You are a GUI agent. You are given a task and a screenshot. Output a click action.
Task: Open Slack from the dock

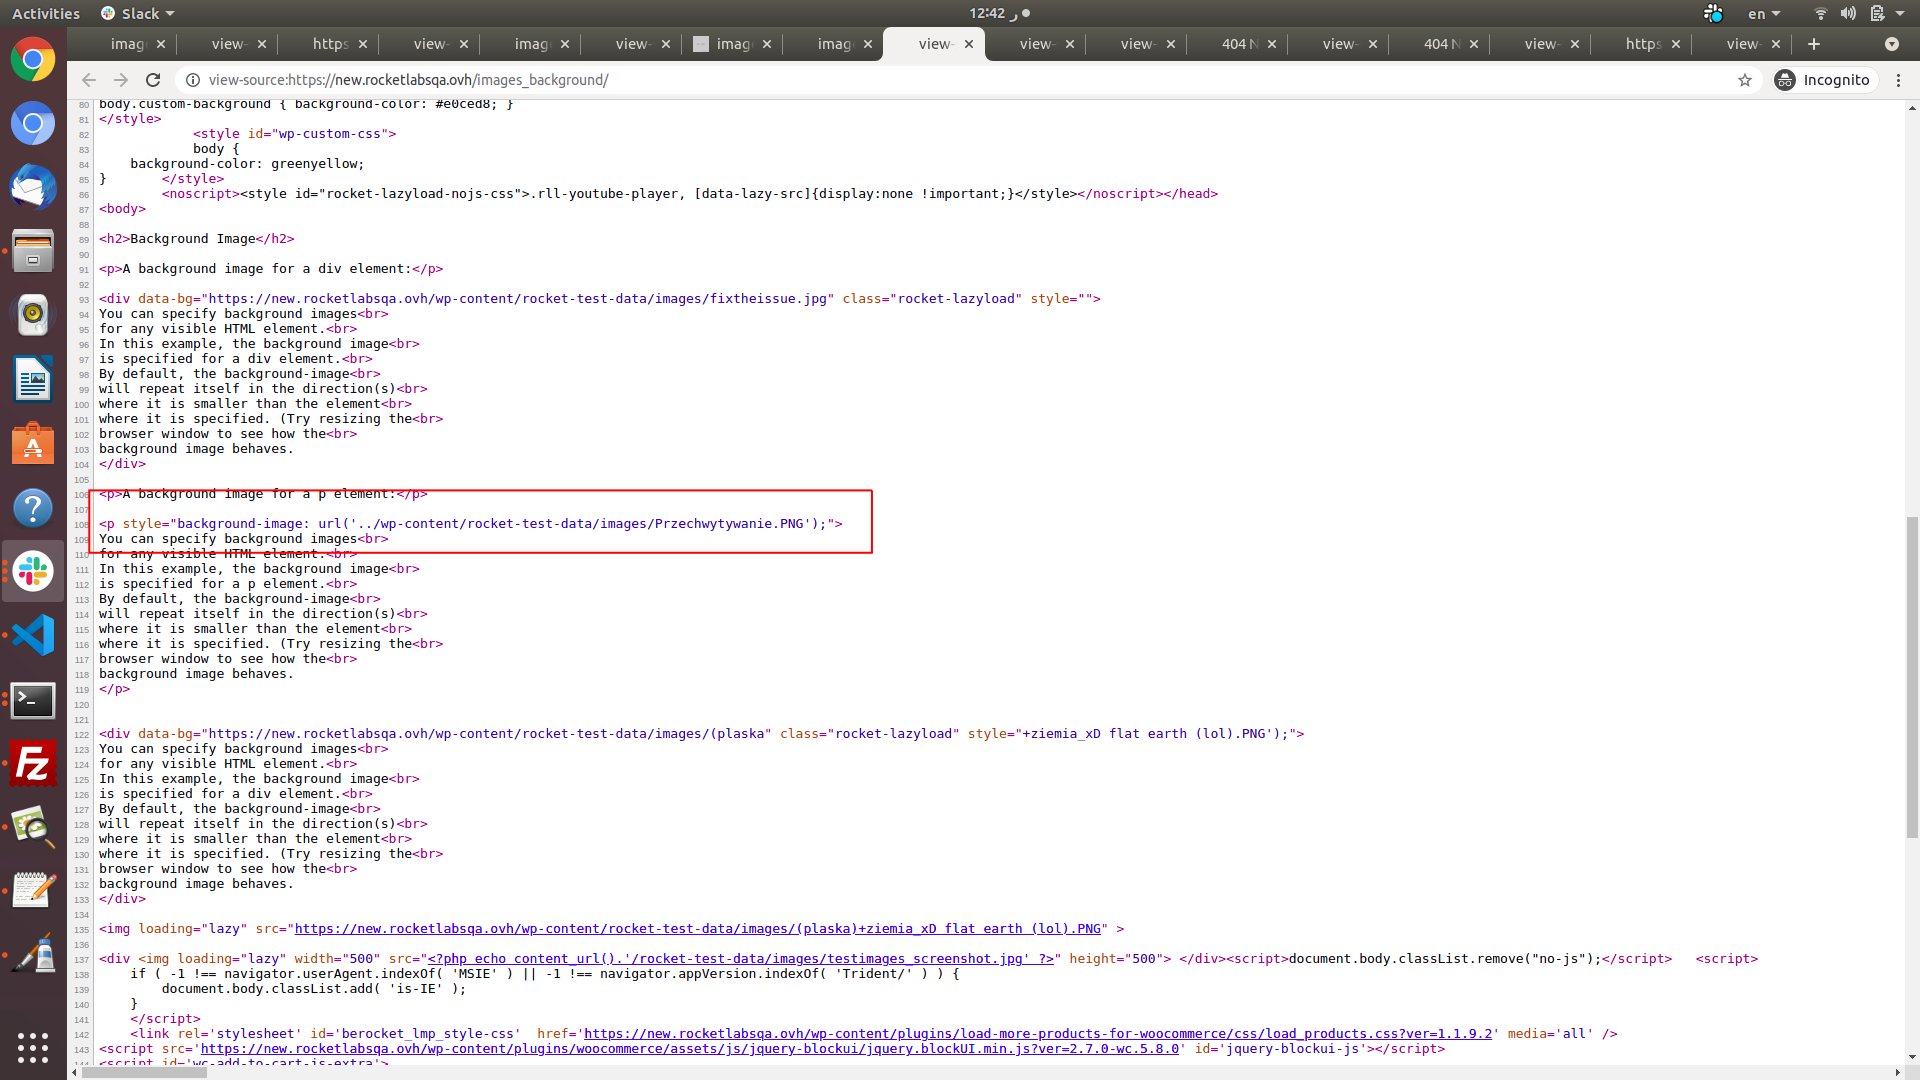[33, 571]
